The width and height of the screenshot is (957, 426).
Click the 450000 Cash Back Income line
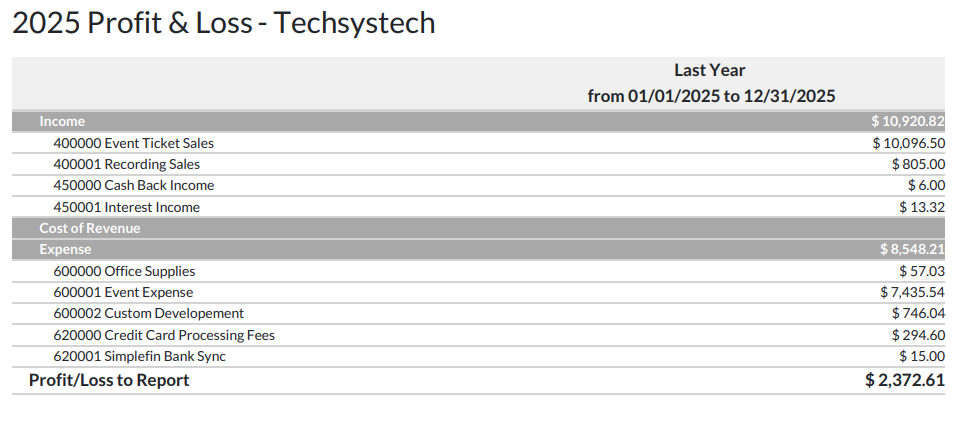[133, 185]
